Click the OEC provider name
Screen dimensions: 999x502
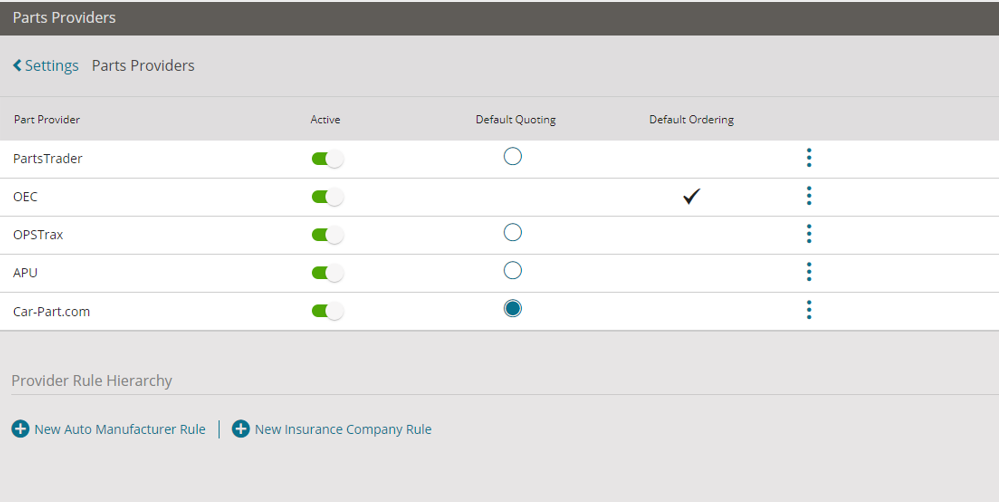click(25, 197)
